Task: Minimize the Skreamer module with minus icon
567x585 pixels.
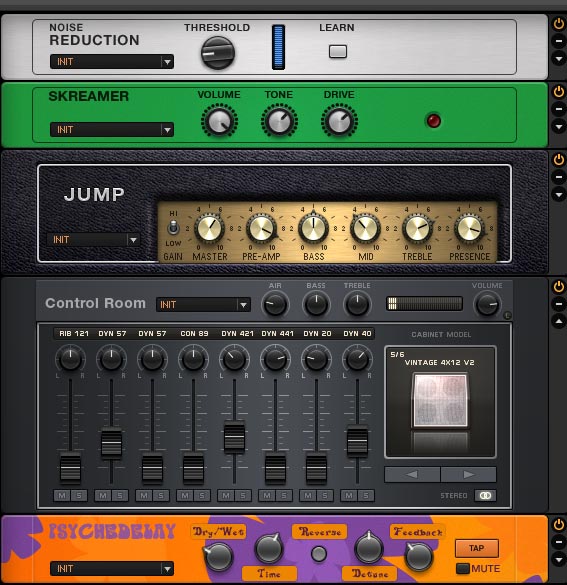Action: coord(558,109)
